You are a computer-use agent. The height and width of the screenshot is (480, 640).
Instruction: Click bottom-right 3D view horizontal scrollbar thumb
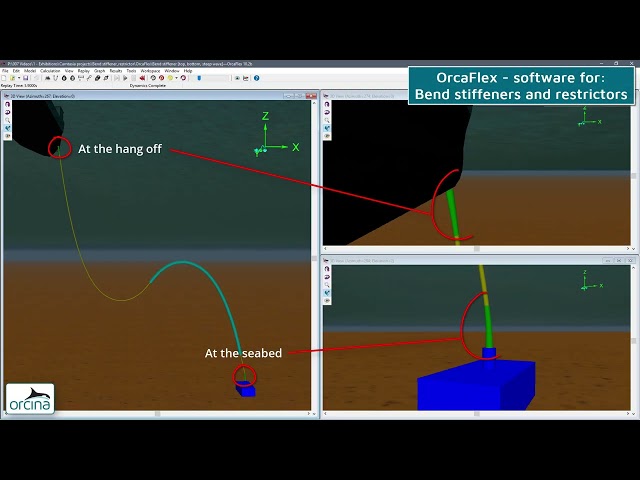(x=476, y=413)
